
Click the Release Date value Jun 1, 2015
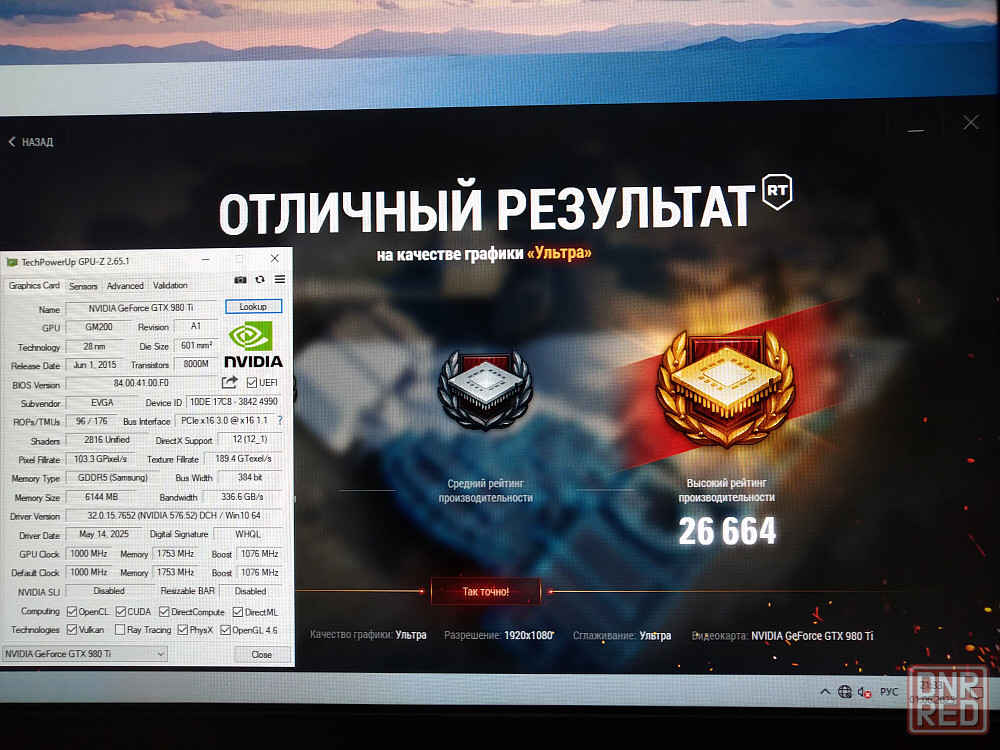(94, 365)
